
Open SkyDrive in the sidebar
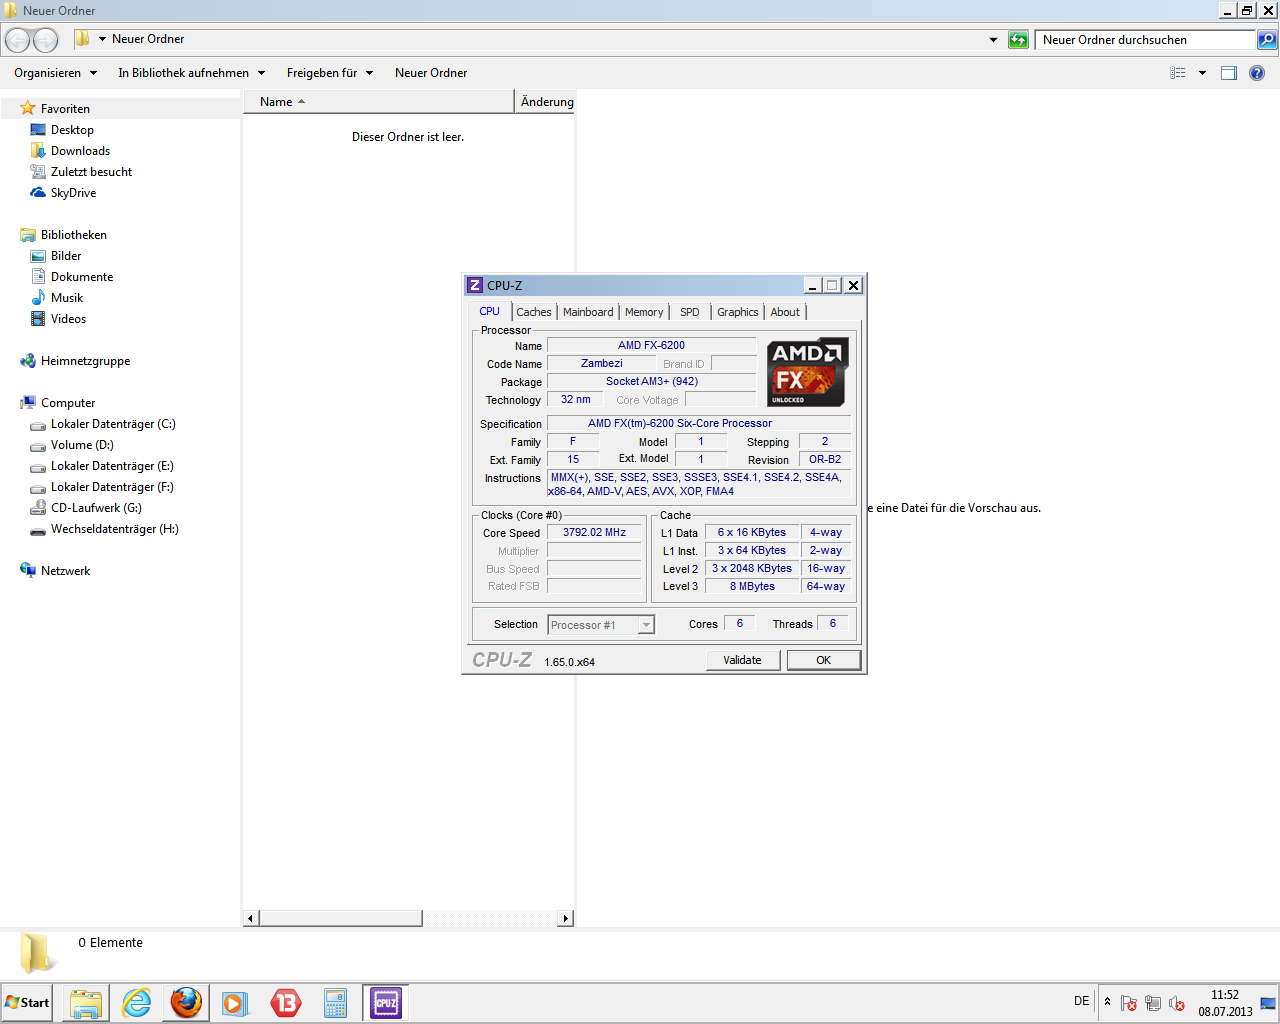click(73, 193)
